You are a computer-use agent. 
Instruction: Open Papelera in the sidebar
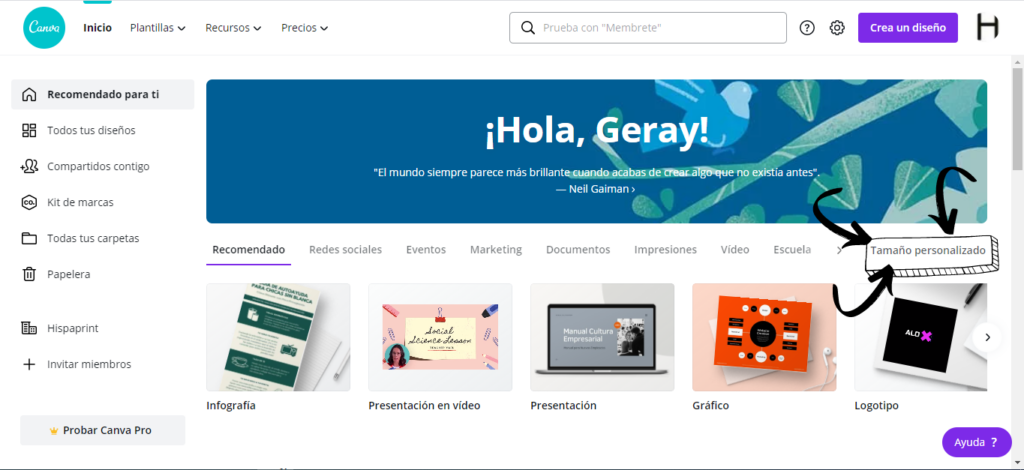pos(103,274)
